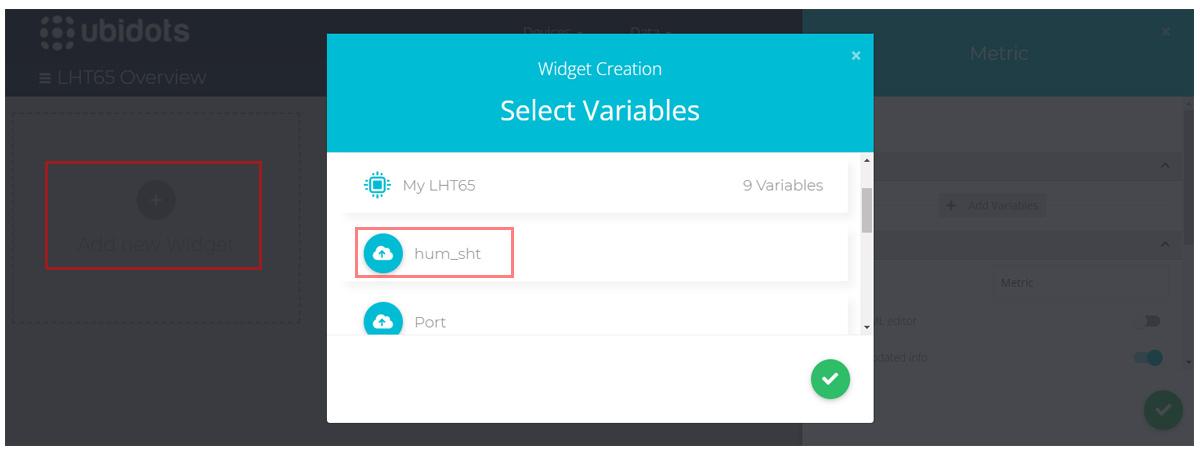This screenshot has height=450, width=1200.
Task: Open the hamburger menu beside LHT65 Overview
Action: pos(45,78)
